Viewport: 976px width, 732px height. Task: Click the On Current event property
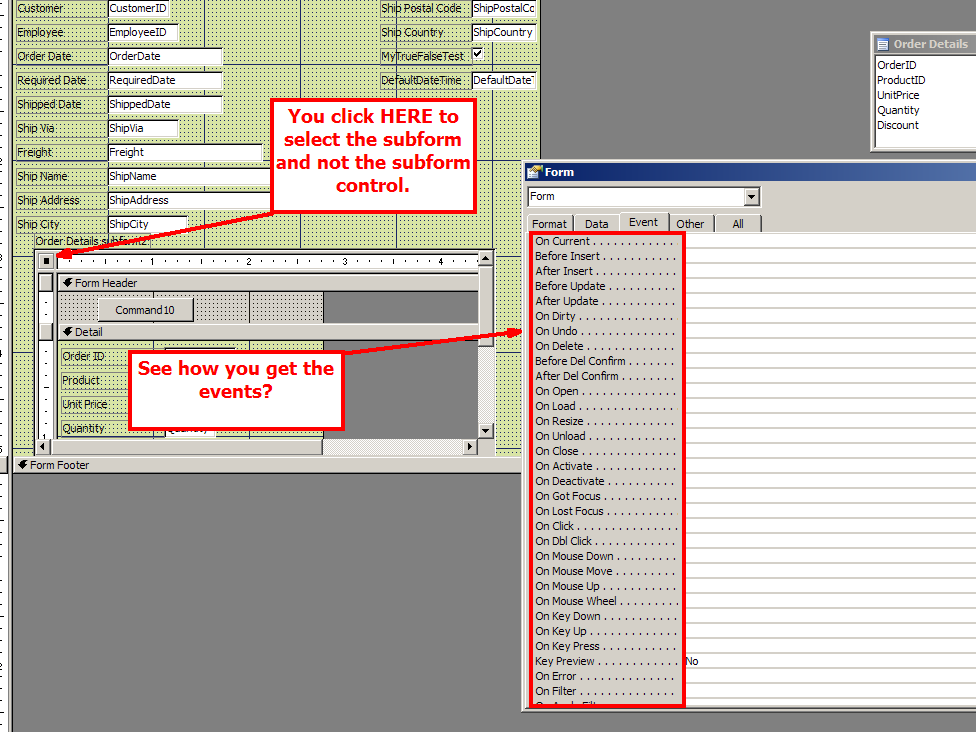(606, 241)
